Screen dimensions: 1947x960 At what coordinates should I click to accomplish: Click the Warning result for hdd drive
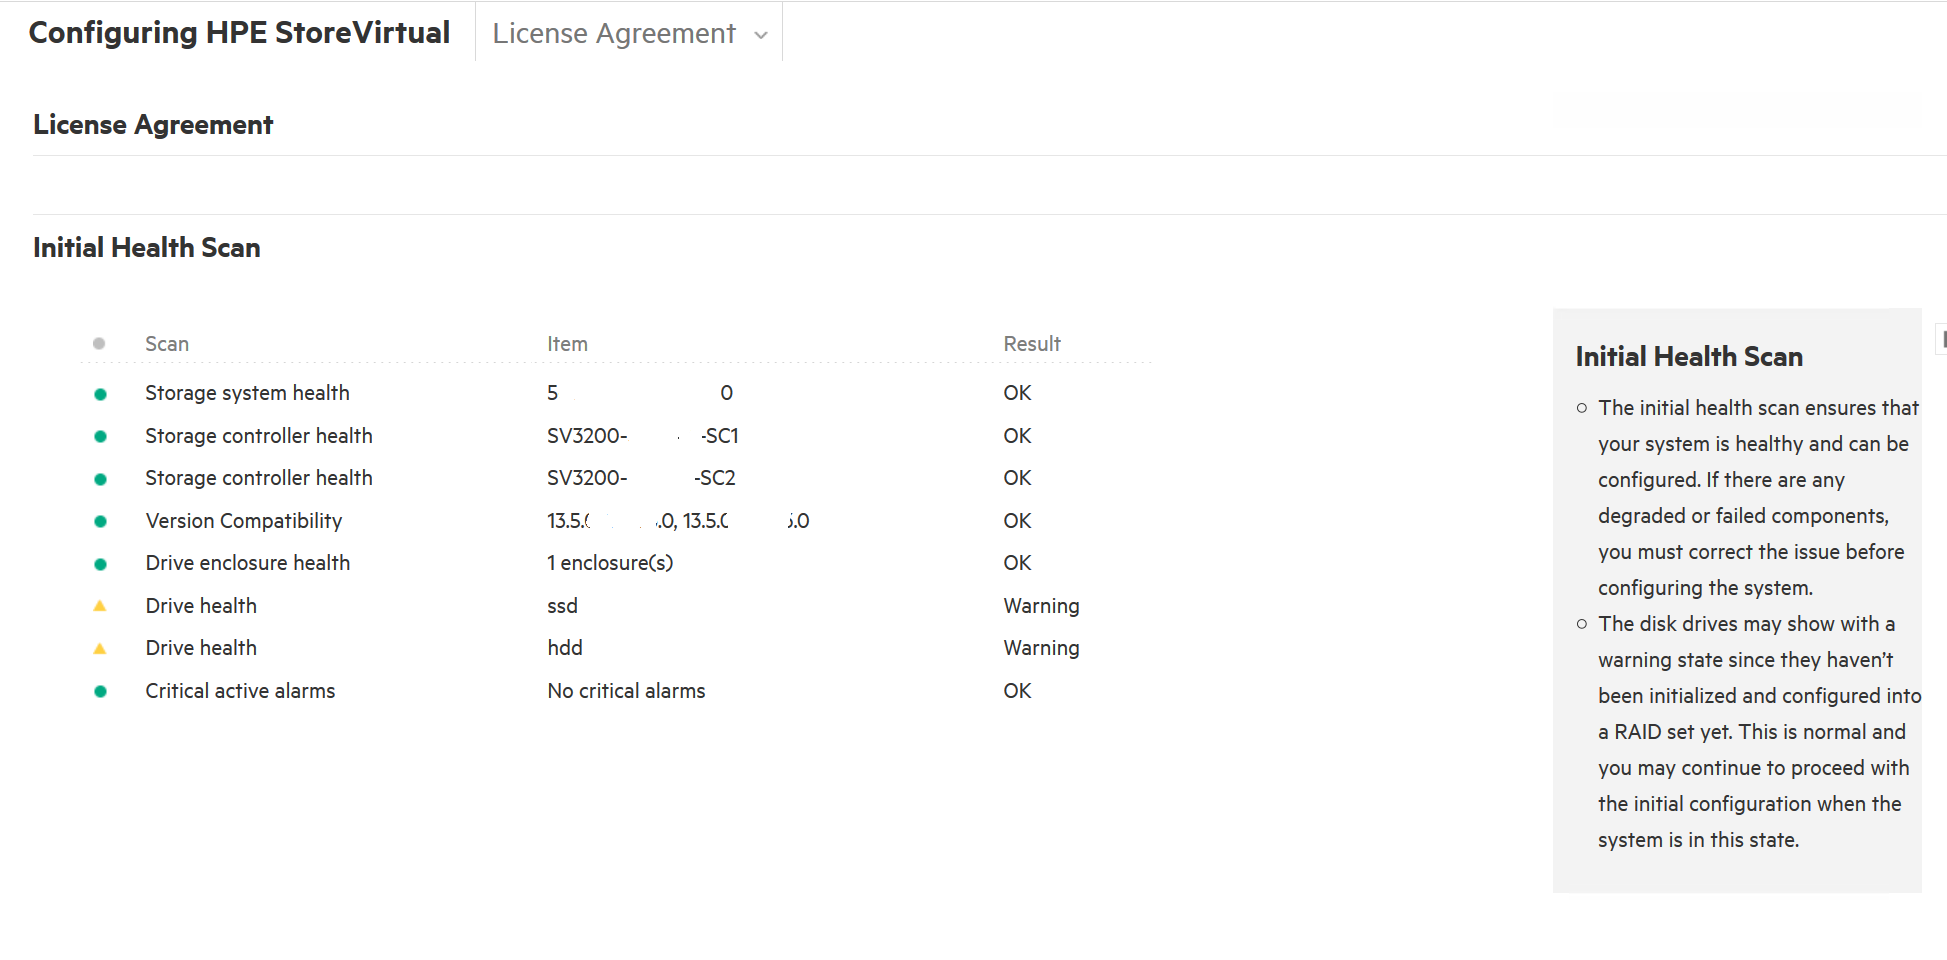1041,648
